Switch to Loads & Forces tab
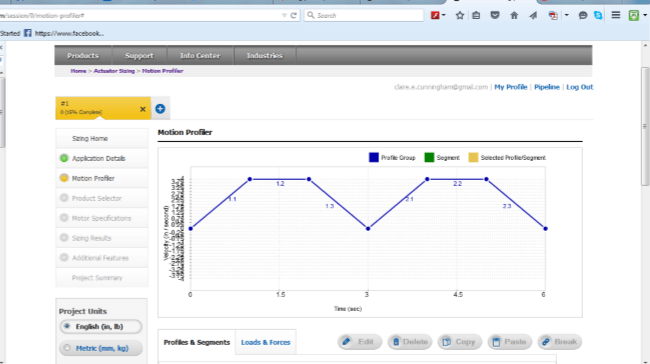This screenshot has height=364, width=650. 266,342
